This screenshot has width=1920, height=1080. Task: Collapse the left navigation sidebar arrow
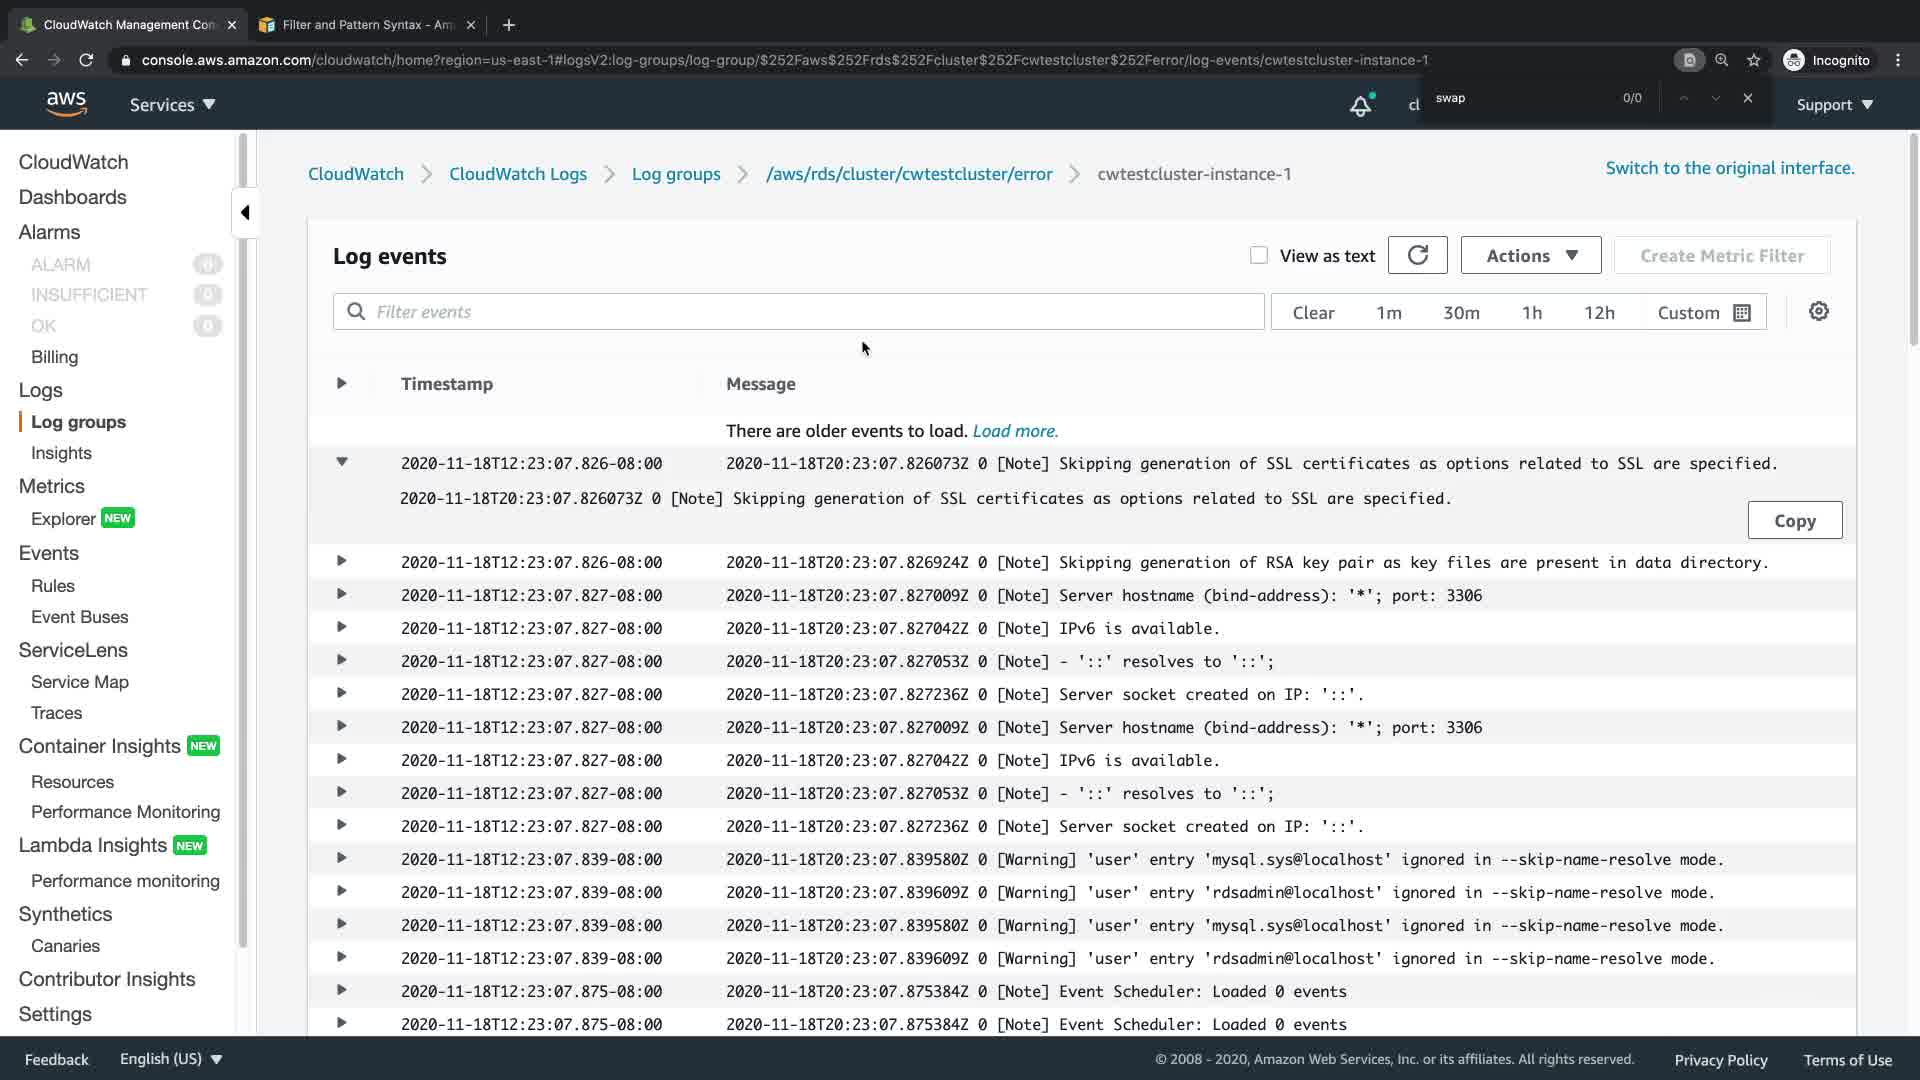tap(245, 212)
